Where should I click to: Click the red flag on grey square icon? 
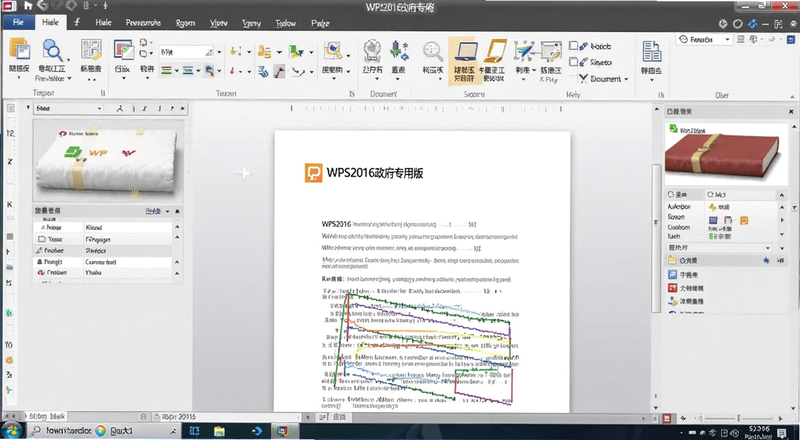click(x=279, y=71)
